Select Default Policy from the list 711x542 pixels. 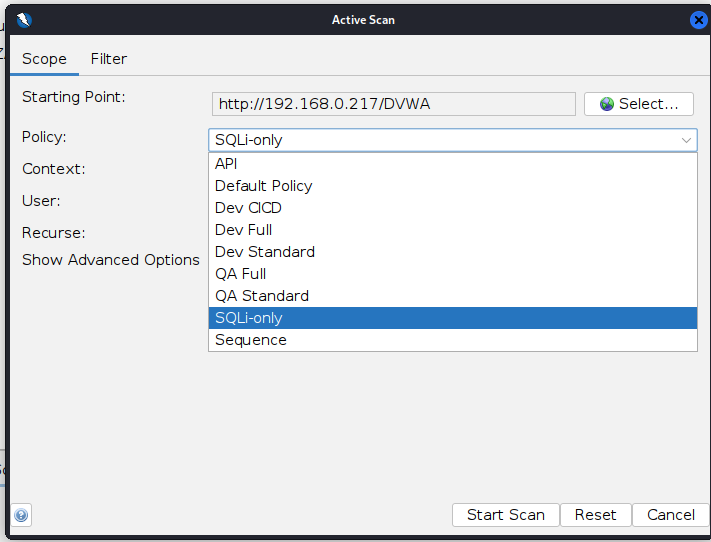(x=263, y=186)
